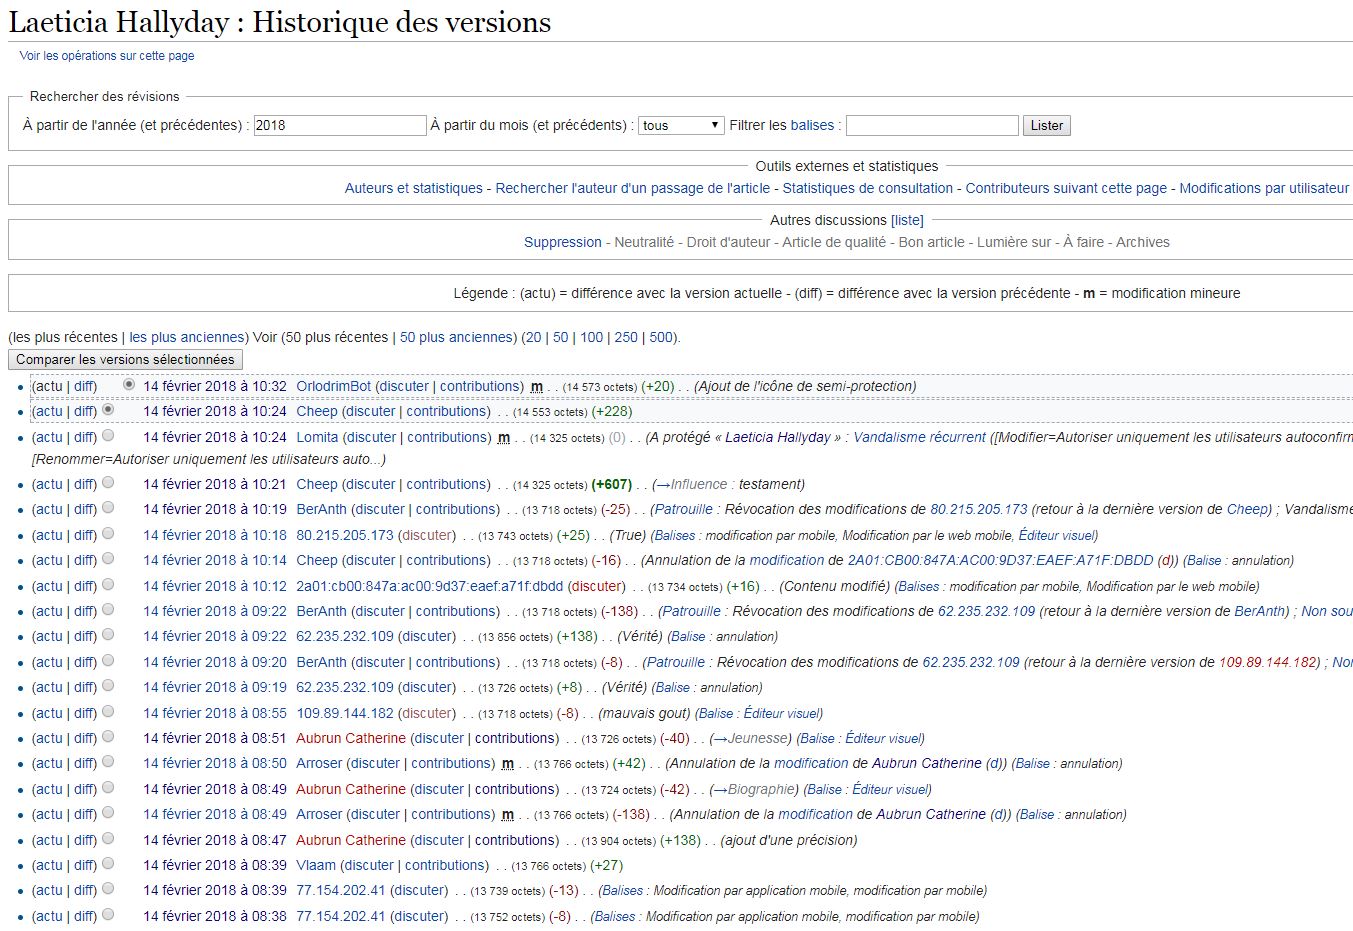Screen dimensions: 1353x931
Task: Open the month dropdown showing 'tous'
Action: 681,125
